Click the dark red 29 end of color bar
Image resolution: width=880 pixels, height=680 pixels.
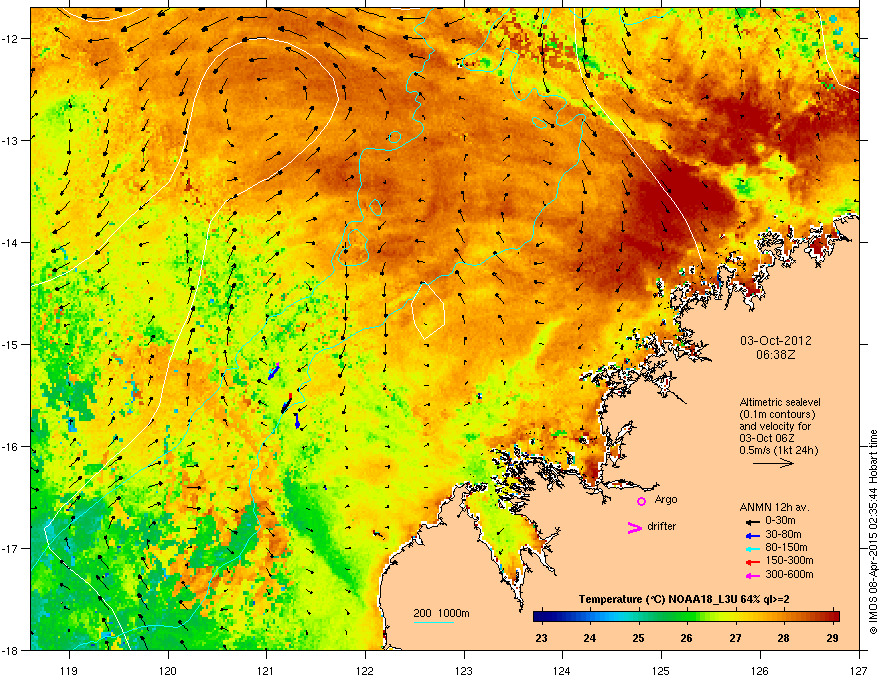point(835,617)
